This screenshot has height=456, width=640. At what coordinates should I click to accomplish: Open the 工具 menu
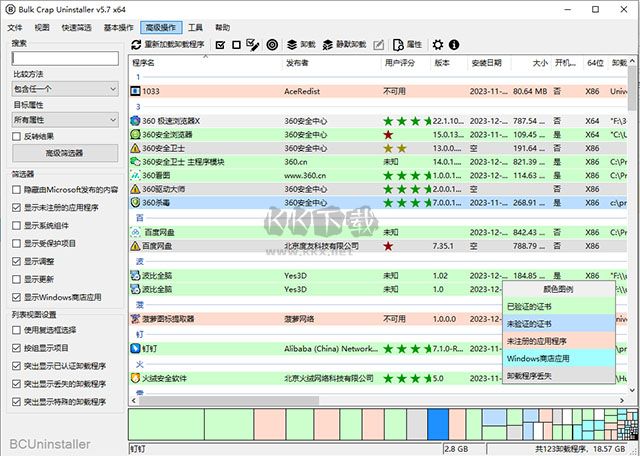click(195, 27)
